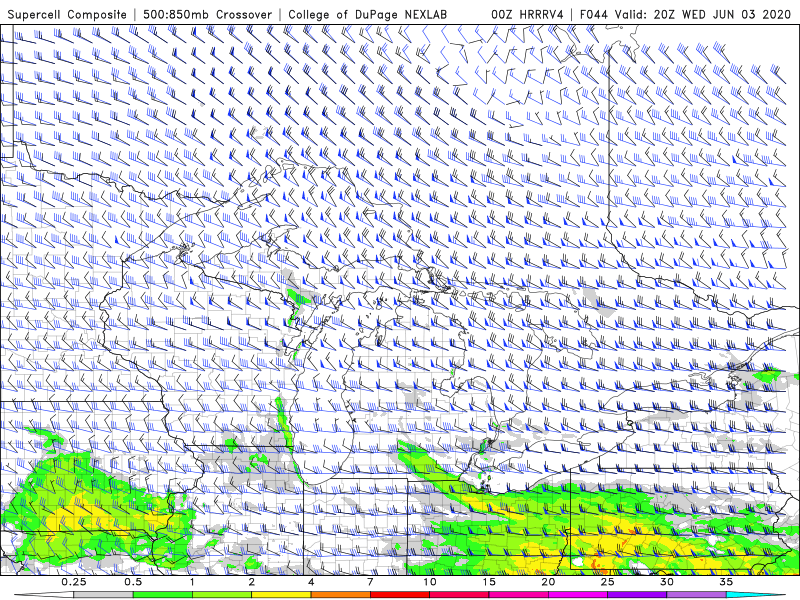This screenshot has height=600, width=800.
Task: Click the "500:850mb Crossover" header label
Action: 207,14
